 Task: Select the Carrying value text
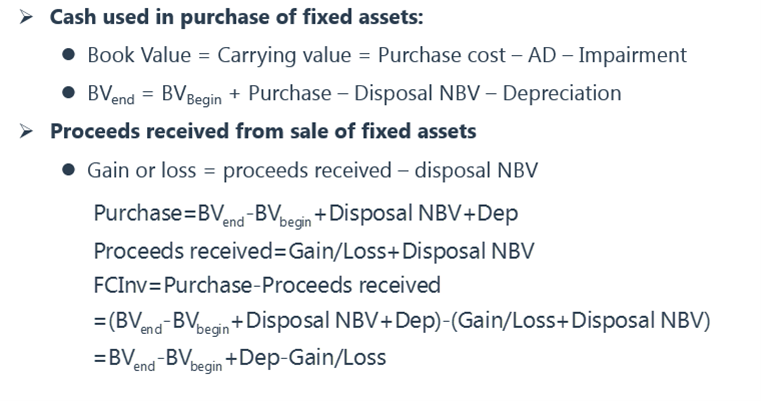click(284, 55)
